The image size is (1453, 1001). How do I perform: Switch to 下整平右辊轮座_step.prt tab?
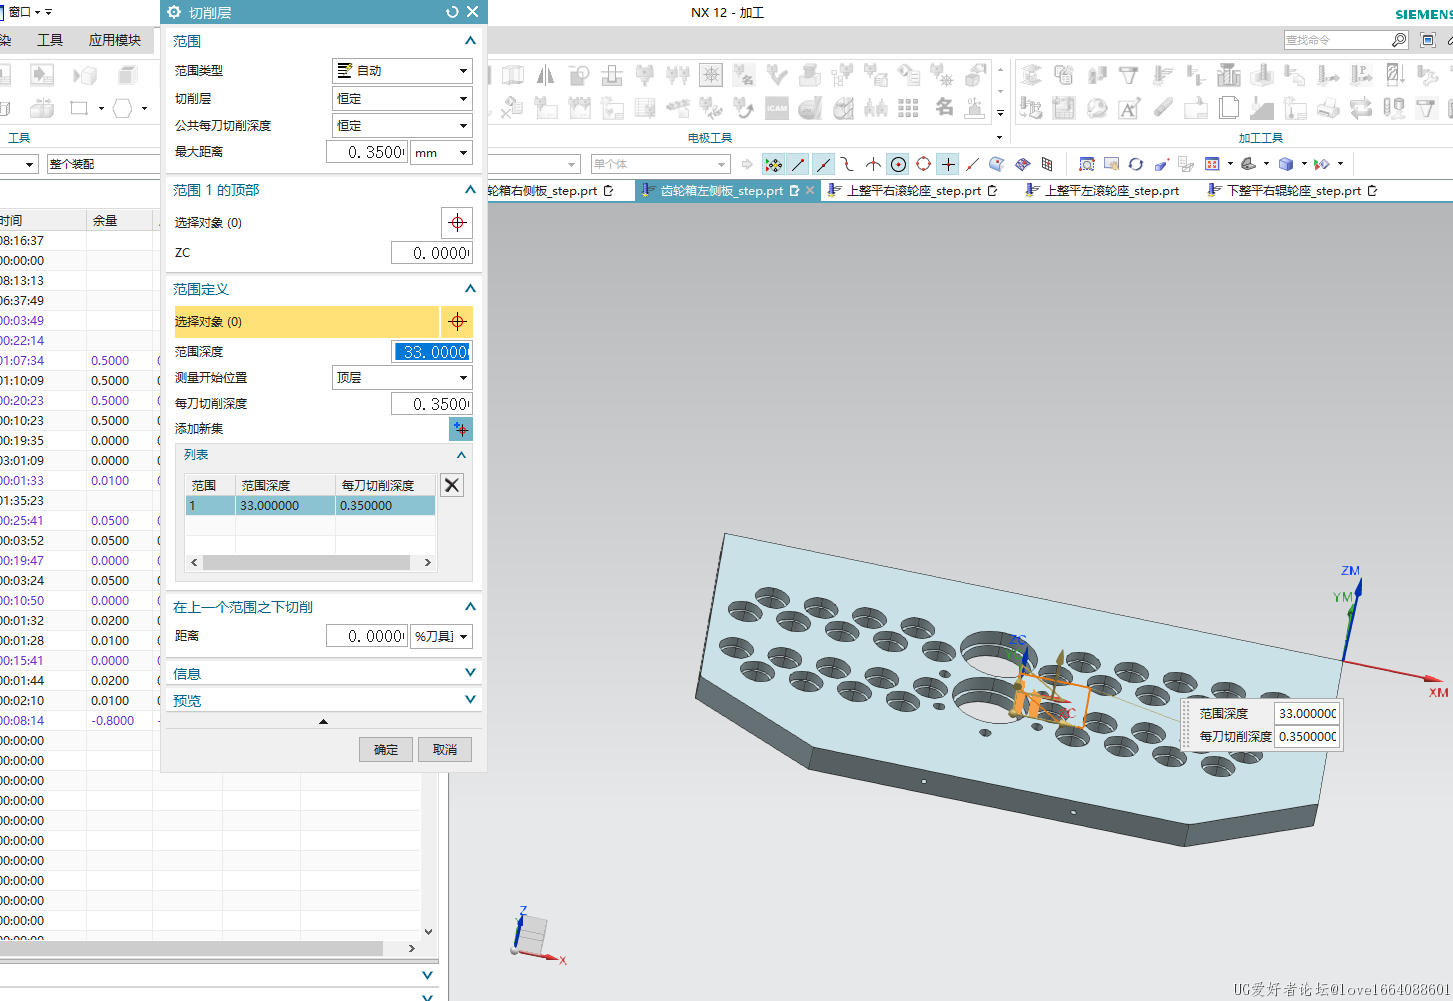[x=1292, y=190]
